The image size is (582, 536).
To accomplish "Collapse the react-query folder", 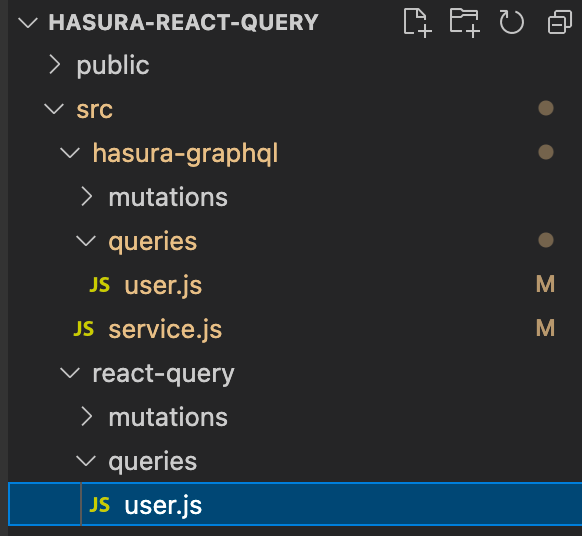I will click(x=70, y=373).
